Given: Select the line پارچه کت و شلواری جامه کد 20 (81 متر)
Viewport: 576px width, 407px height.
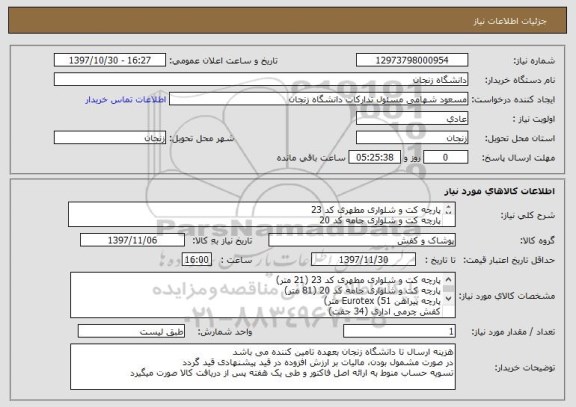Looking at the screenshot, I should (363, 291).
